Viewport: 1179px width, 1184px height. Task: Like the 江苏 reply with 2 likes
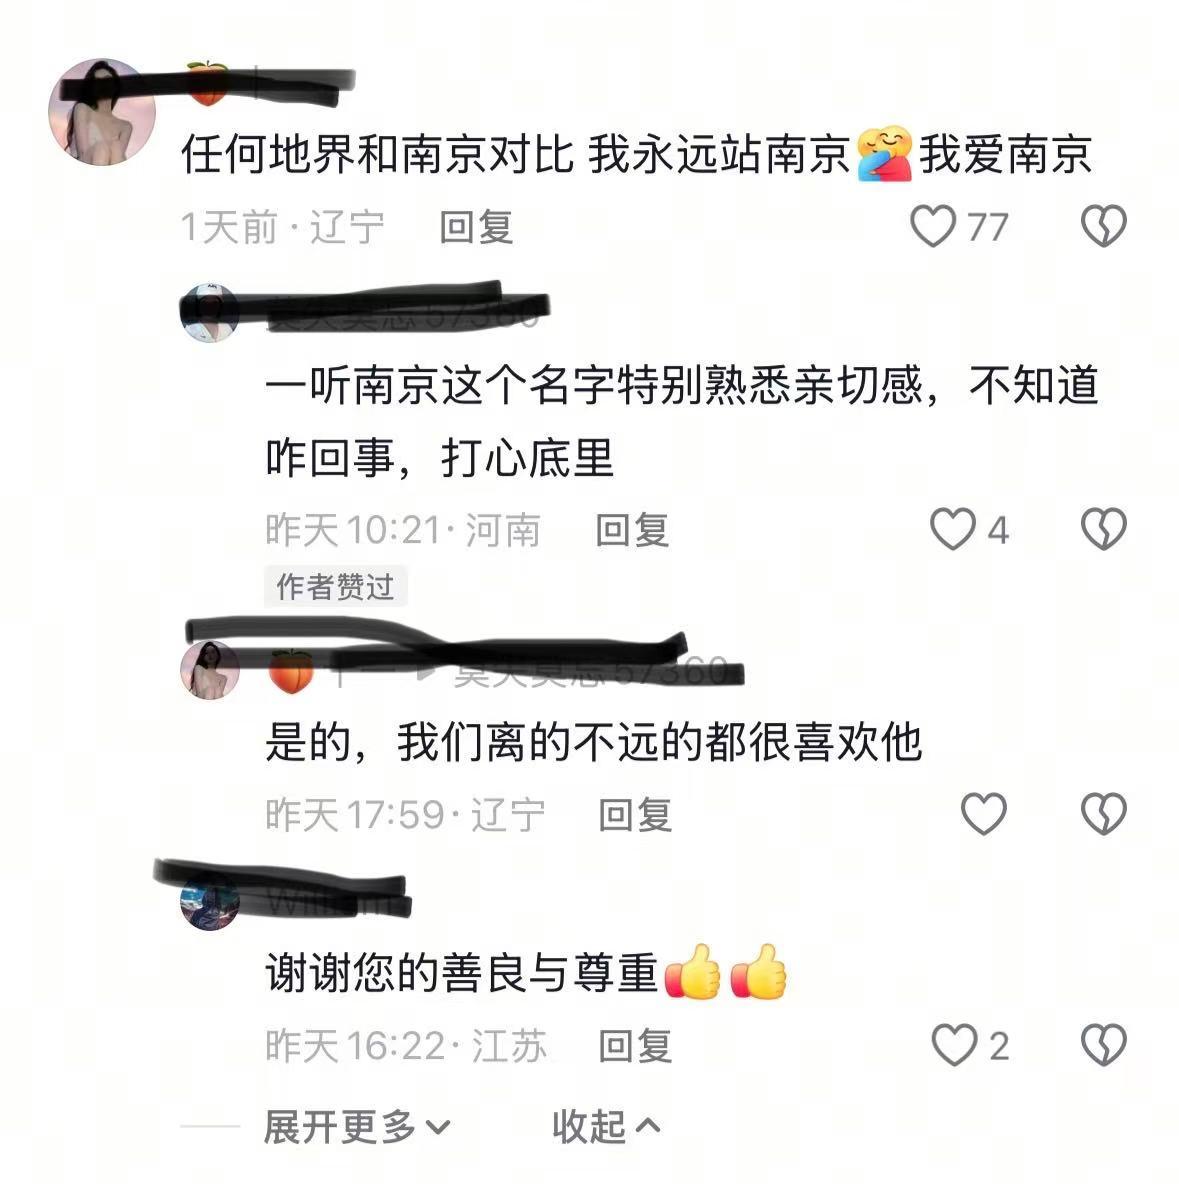pos(954,1045)
